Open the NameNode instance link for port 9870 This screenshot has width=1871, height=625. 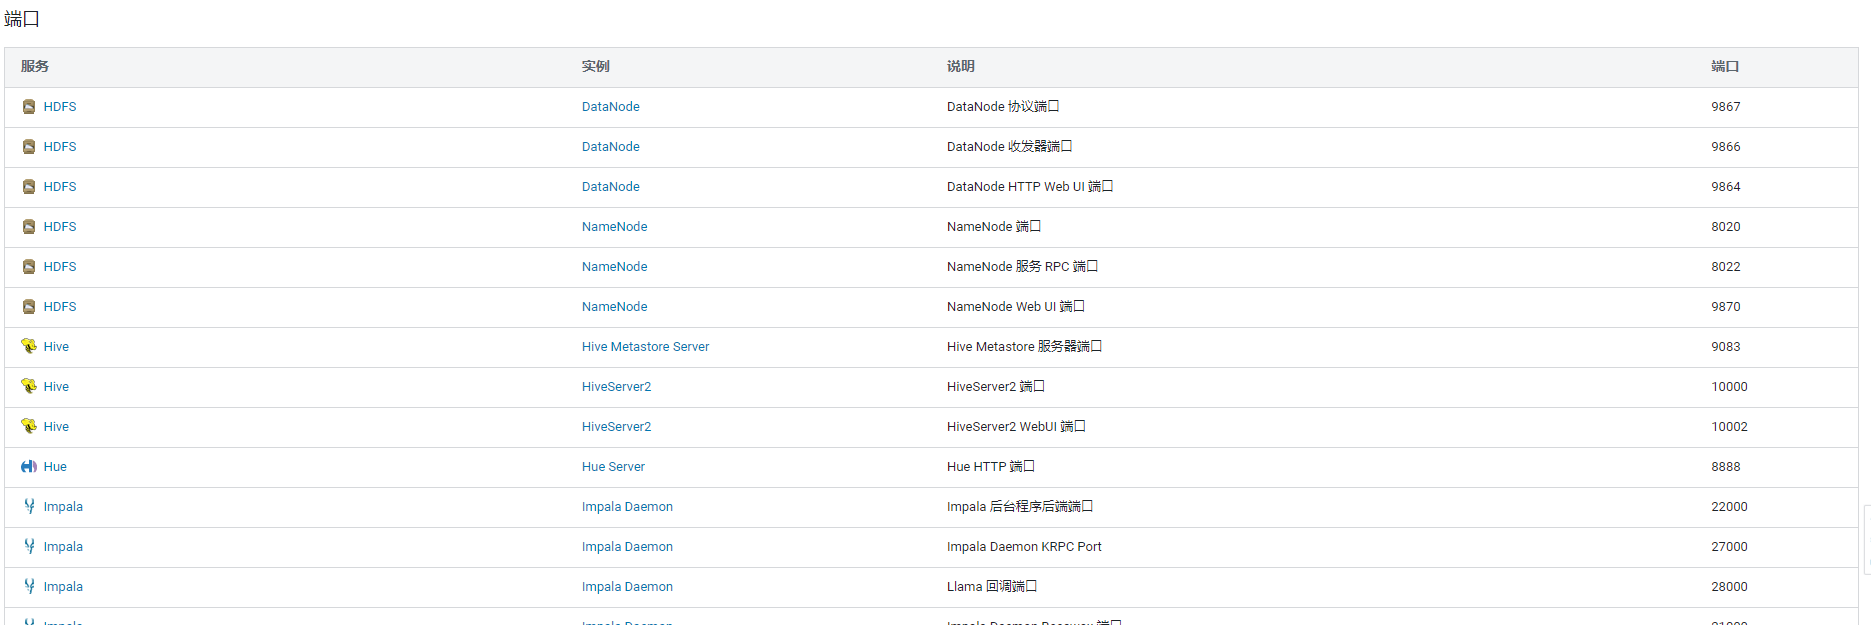pos(615,307)
